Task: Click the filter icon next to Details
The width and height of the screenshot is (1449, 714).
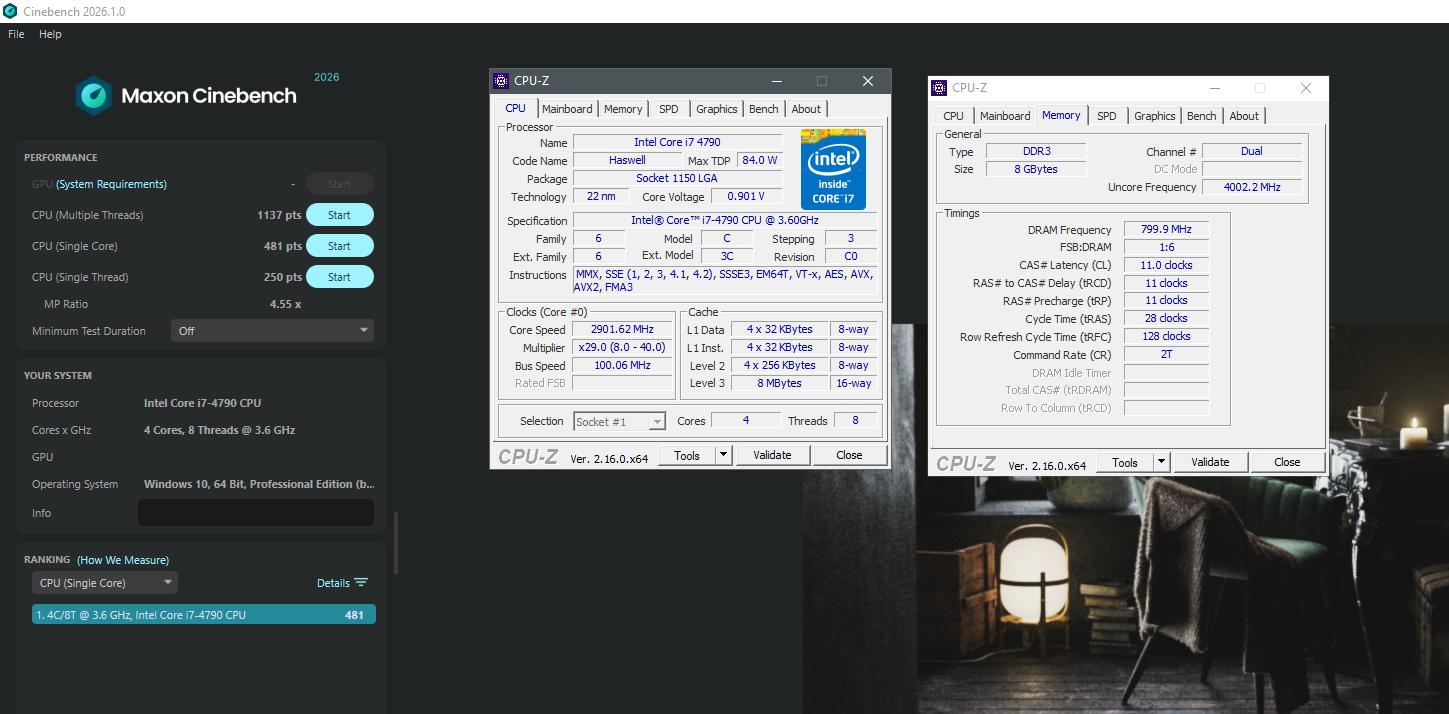Action: pos(361,583)
